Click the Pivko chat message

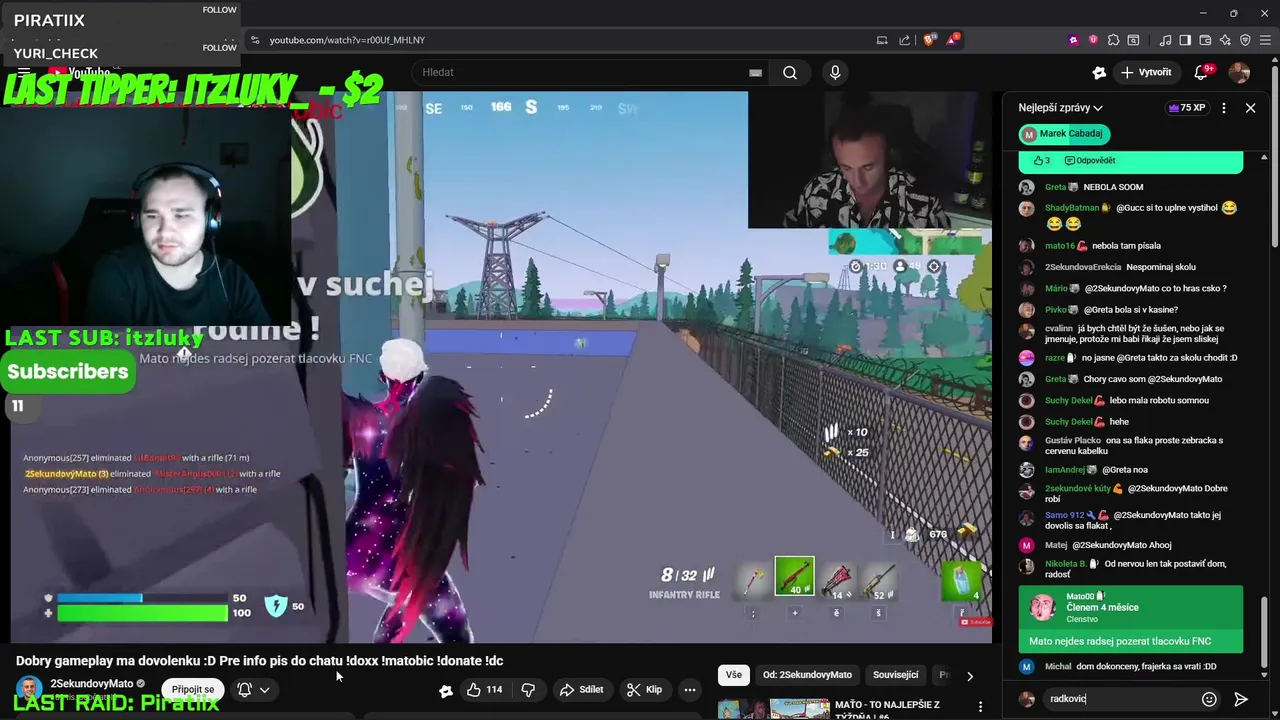pyautogui.click(x=1130, y=310)
